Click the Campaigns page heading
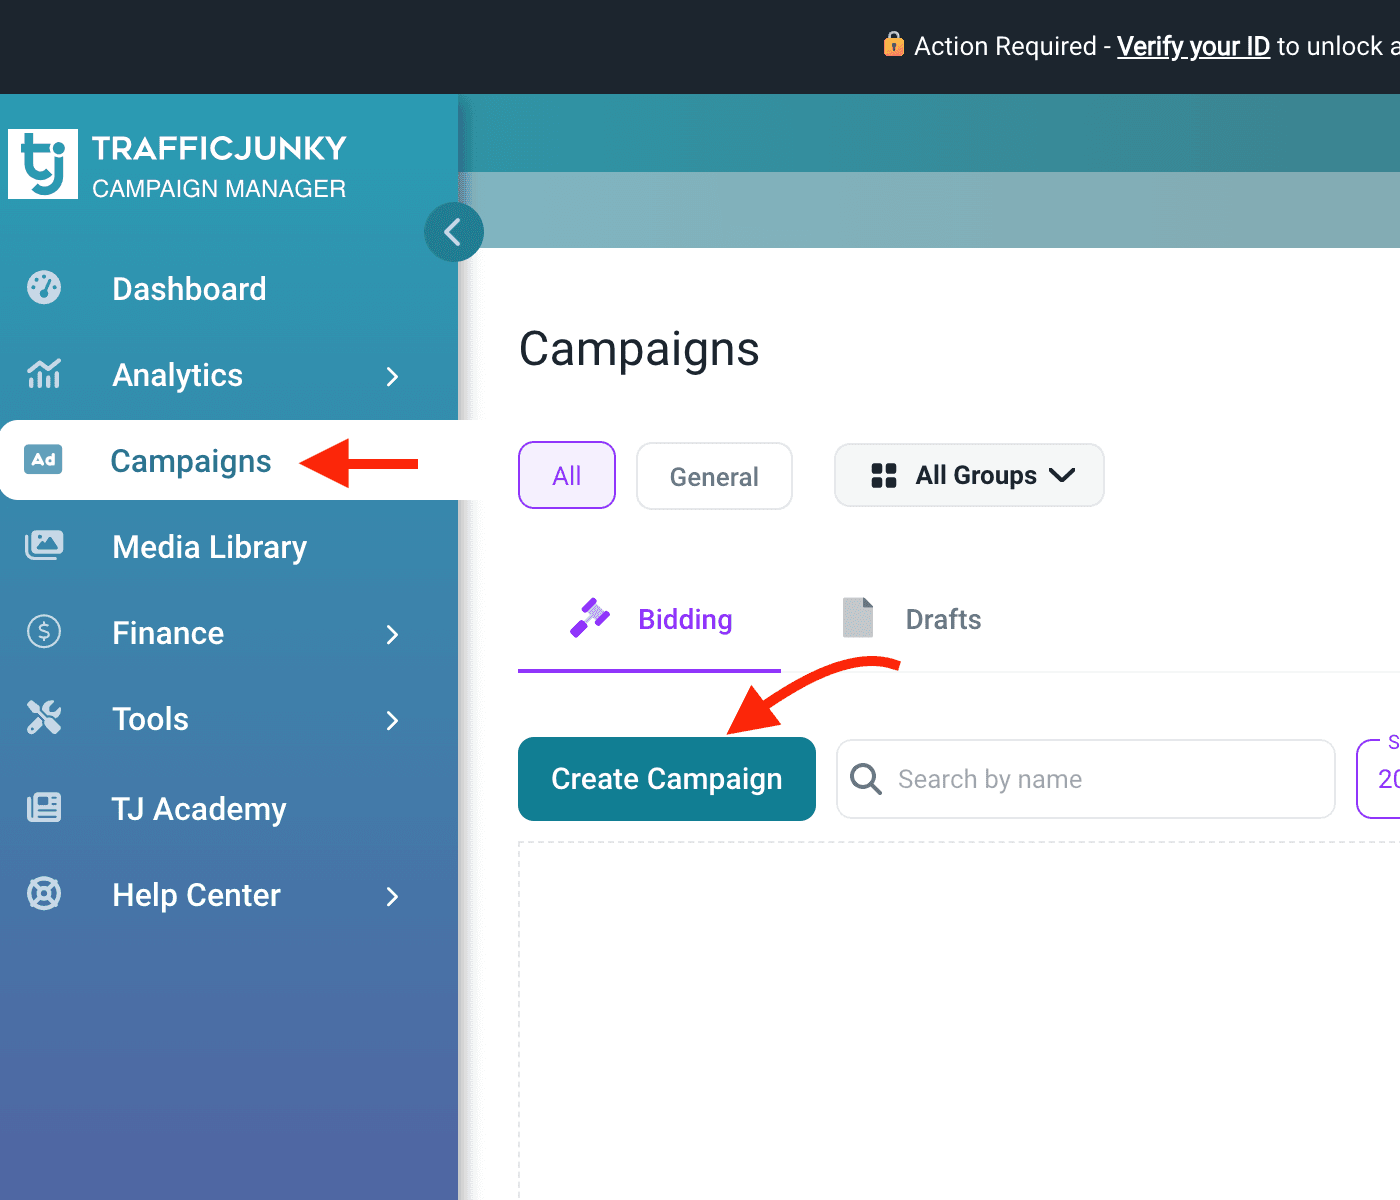The height and width of the screenshot is (1200, 1400). click(x=639, y=350)
